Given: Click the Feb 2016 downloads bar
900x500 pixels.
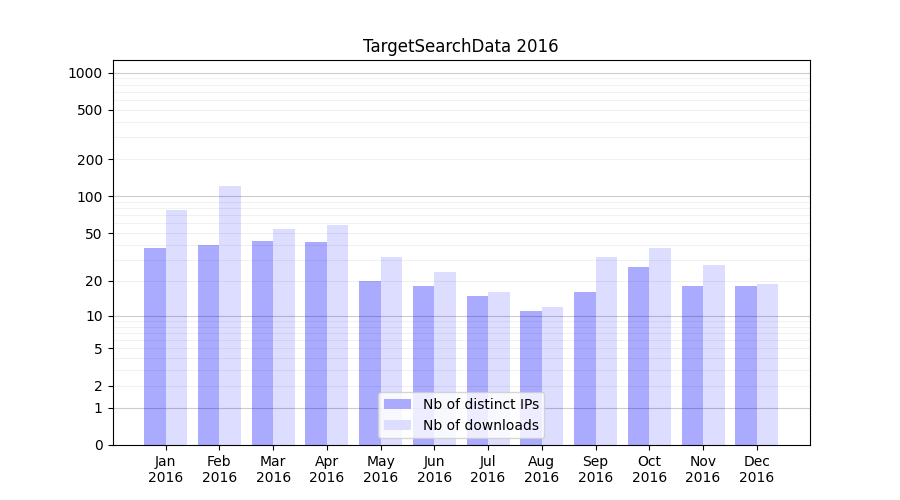Looking at the screenshot, I should (230, 315).
